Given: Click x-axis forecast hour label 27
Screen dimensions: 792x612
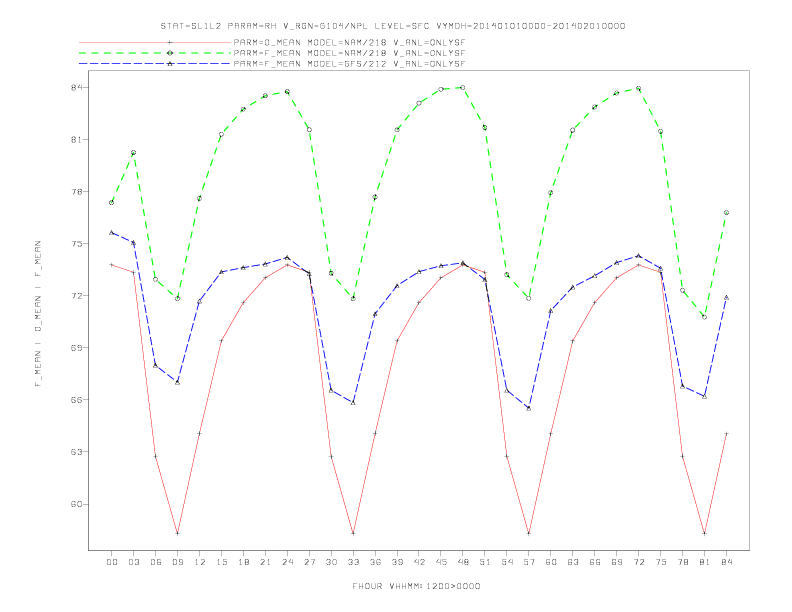Looking at the screenshot, I should (309, 562).
